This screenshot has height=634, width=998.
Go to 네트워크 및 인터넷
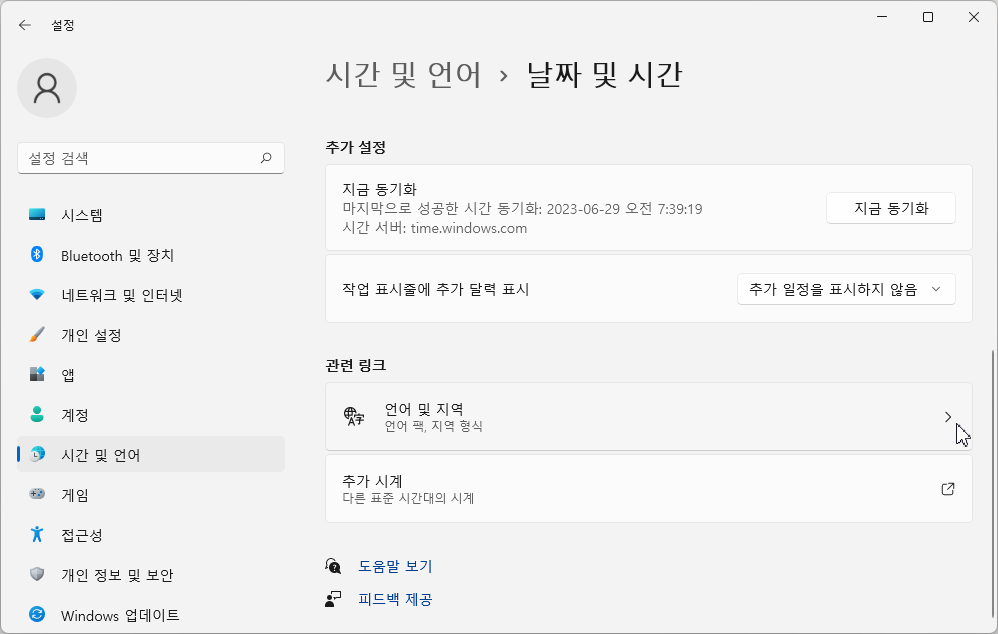[x=151, y=295]
